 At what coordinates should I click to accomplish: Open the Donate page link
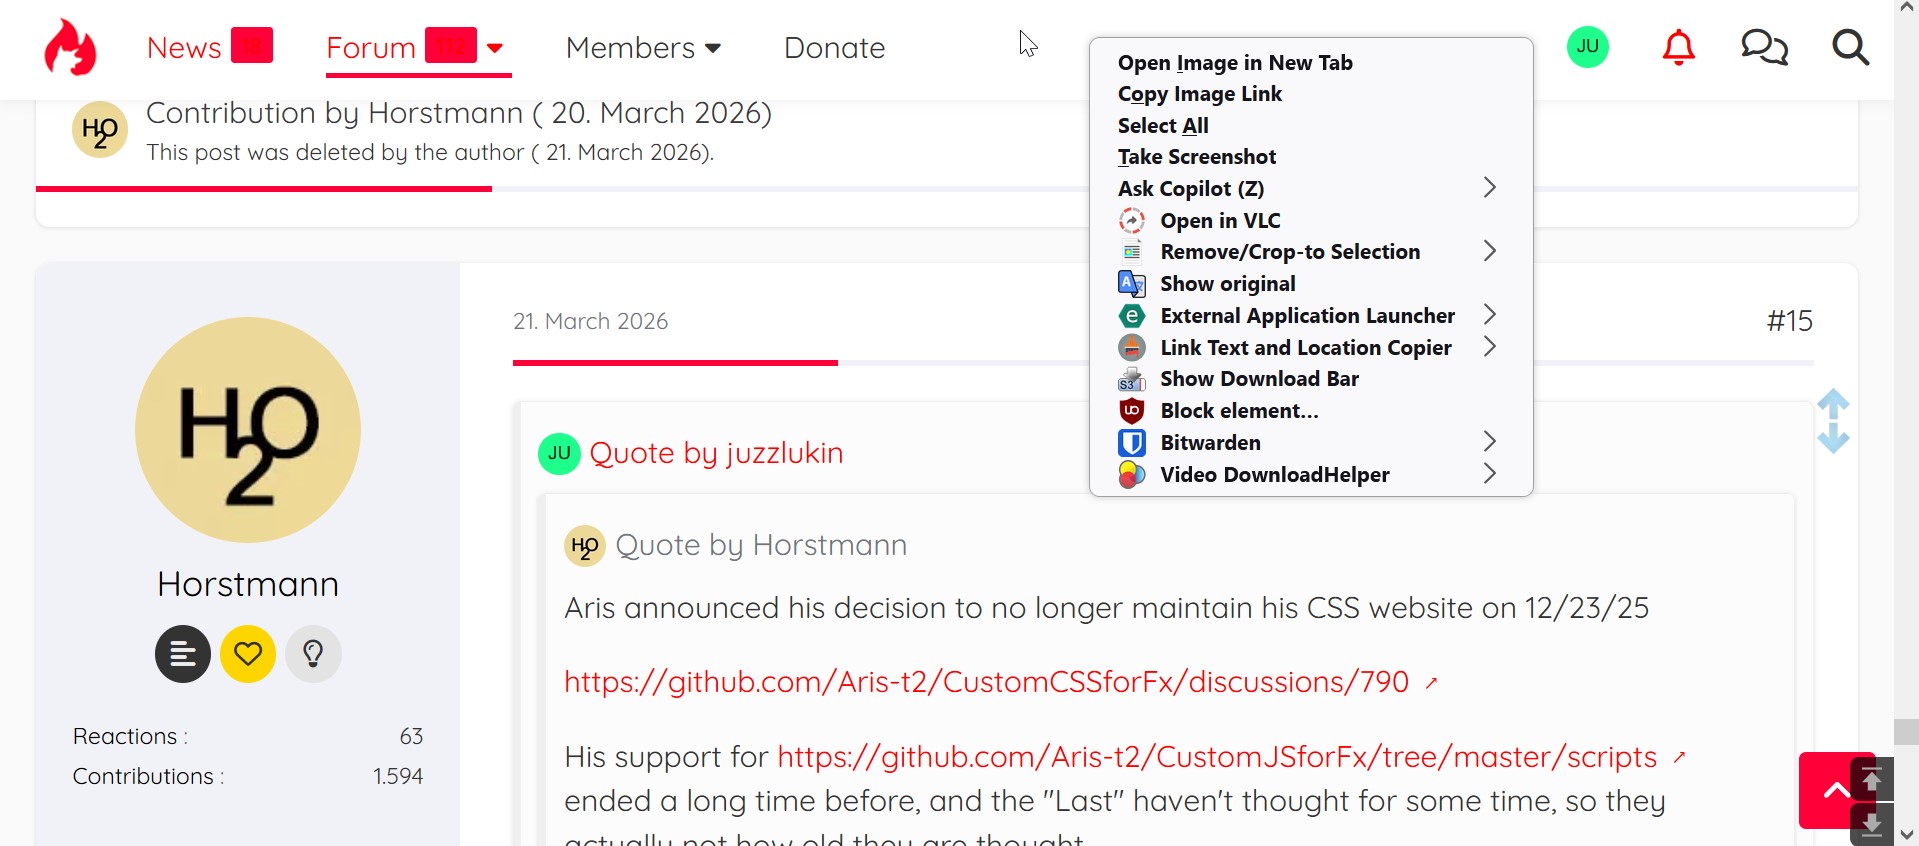834,48
